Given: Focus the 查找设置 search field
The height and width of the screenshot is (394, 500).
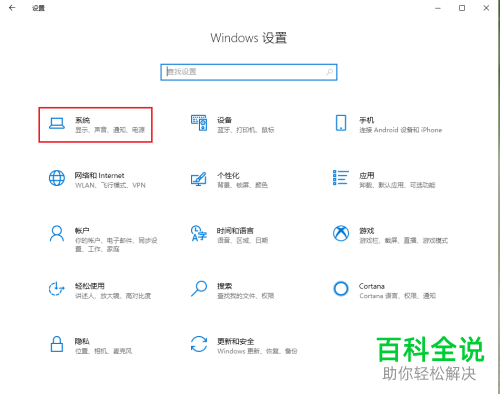Looking at the screenshot, I should [x=249, y=72].
